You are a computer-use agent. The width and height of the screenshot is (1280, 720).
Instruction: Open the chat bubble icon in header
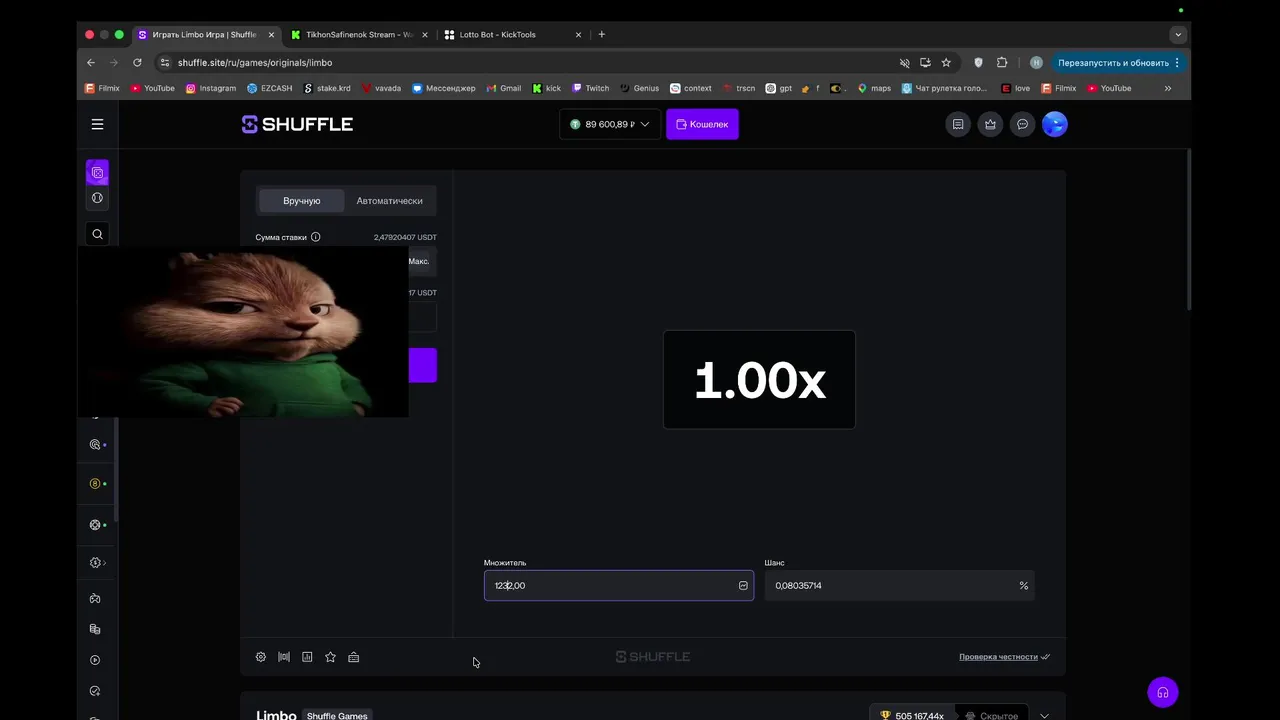pyautogui.click(x=1022, y=124)
